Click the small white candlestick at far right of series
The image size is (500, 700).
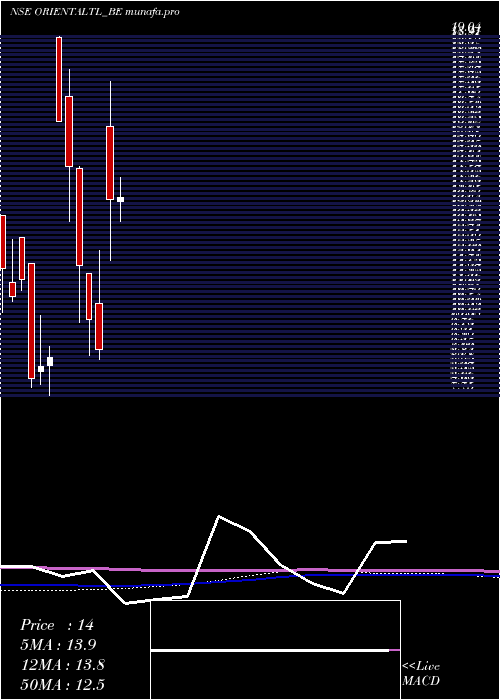click(x=120, y=199)
